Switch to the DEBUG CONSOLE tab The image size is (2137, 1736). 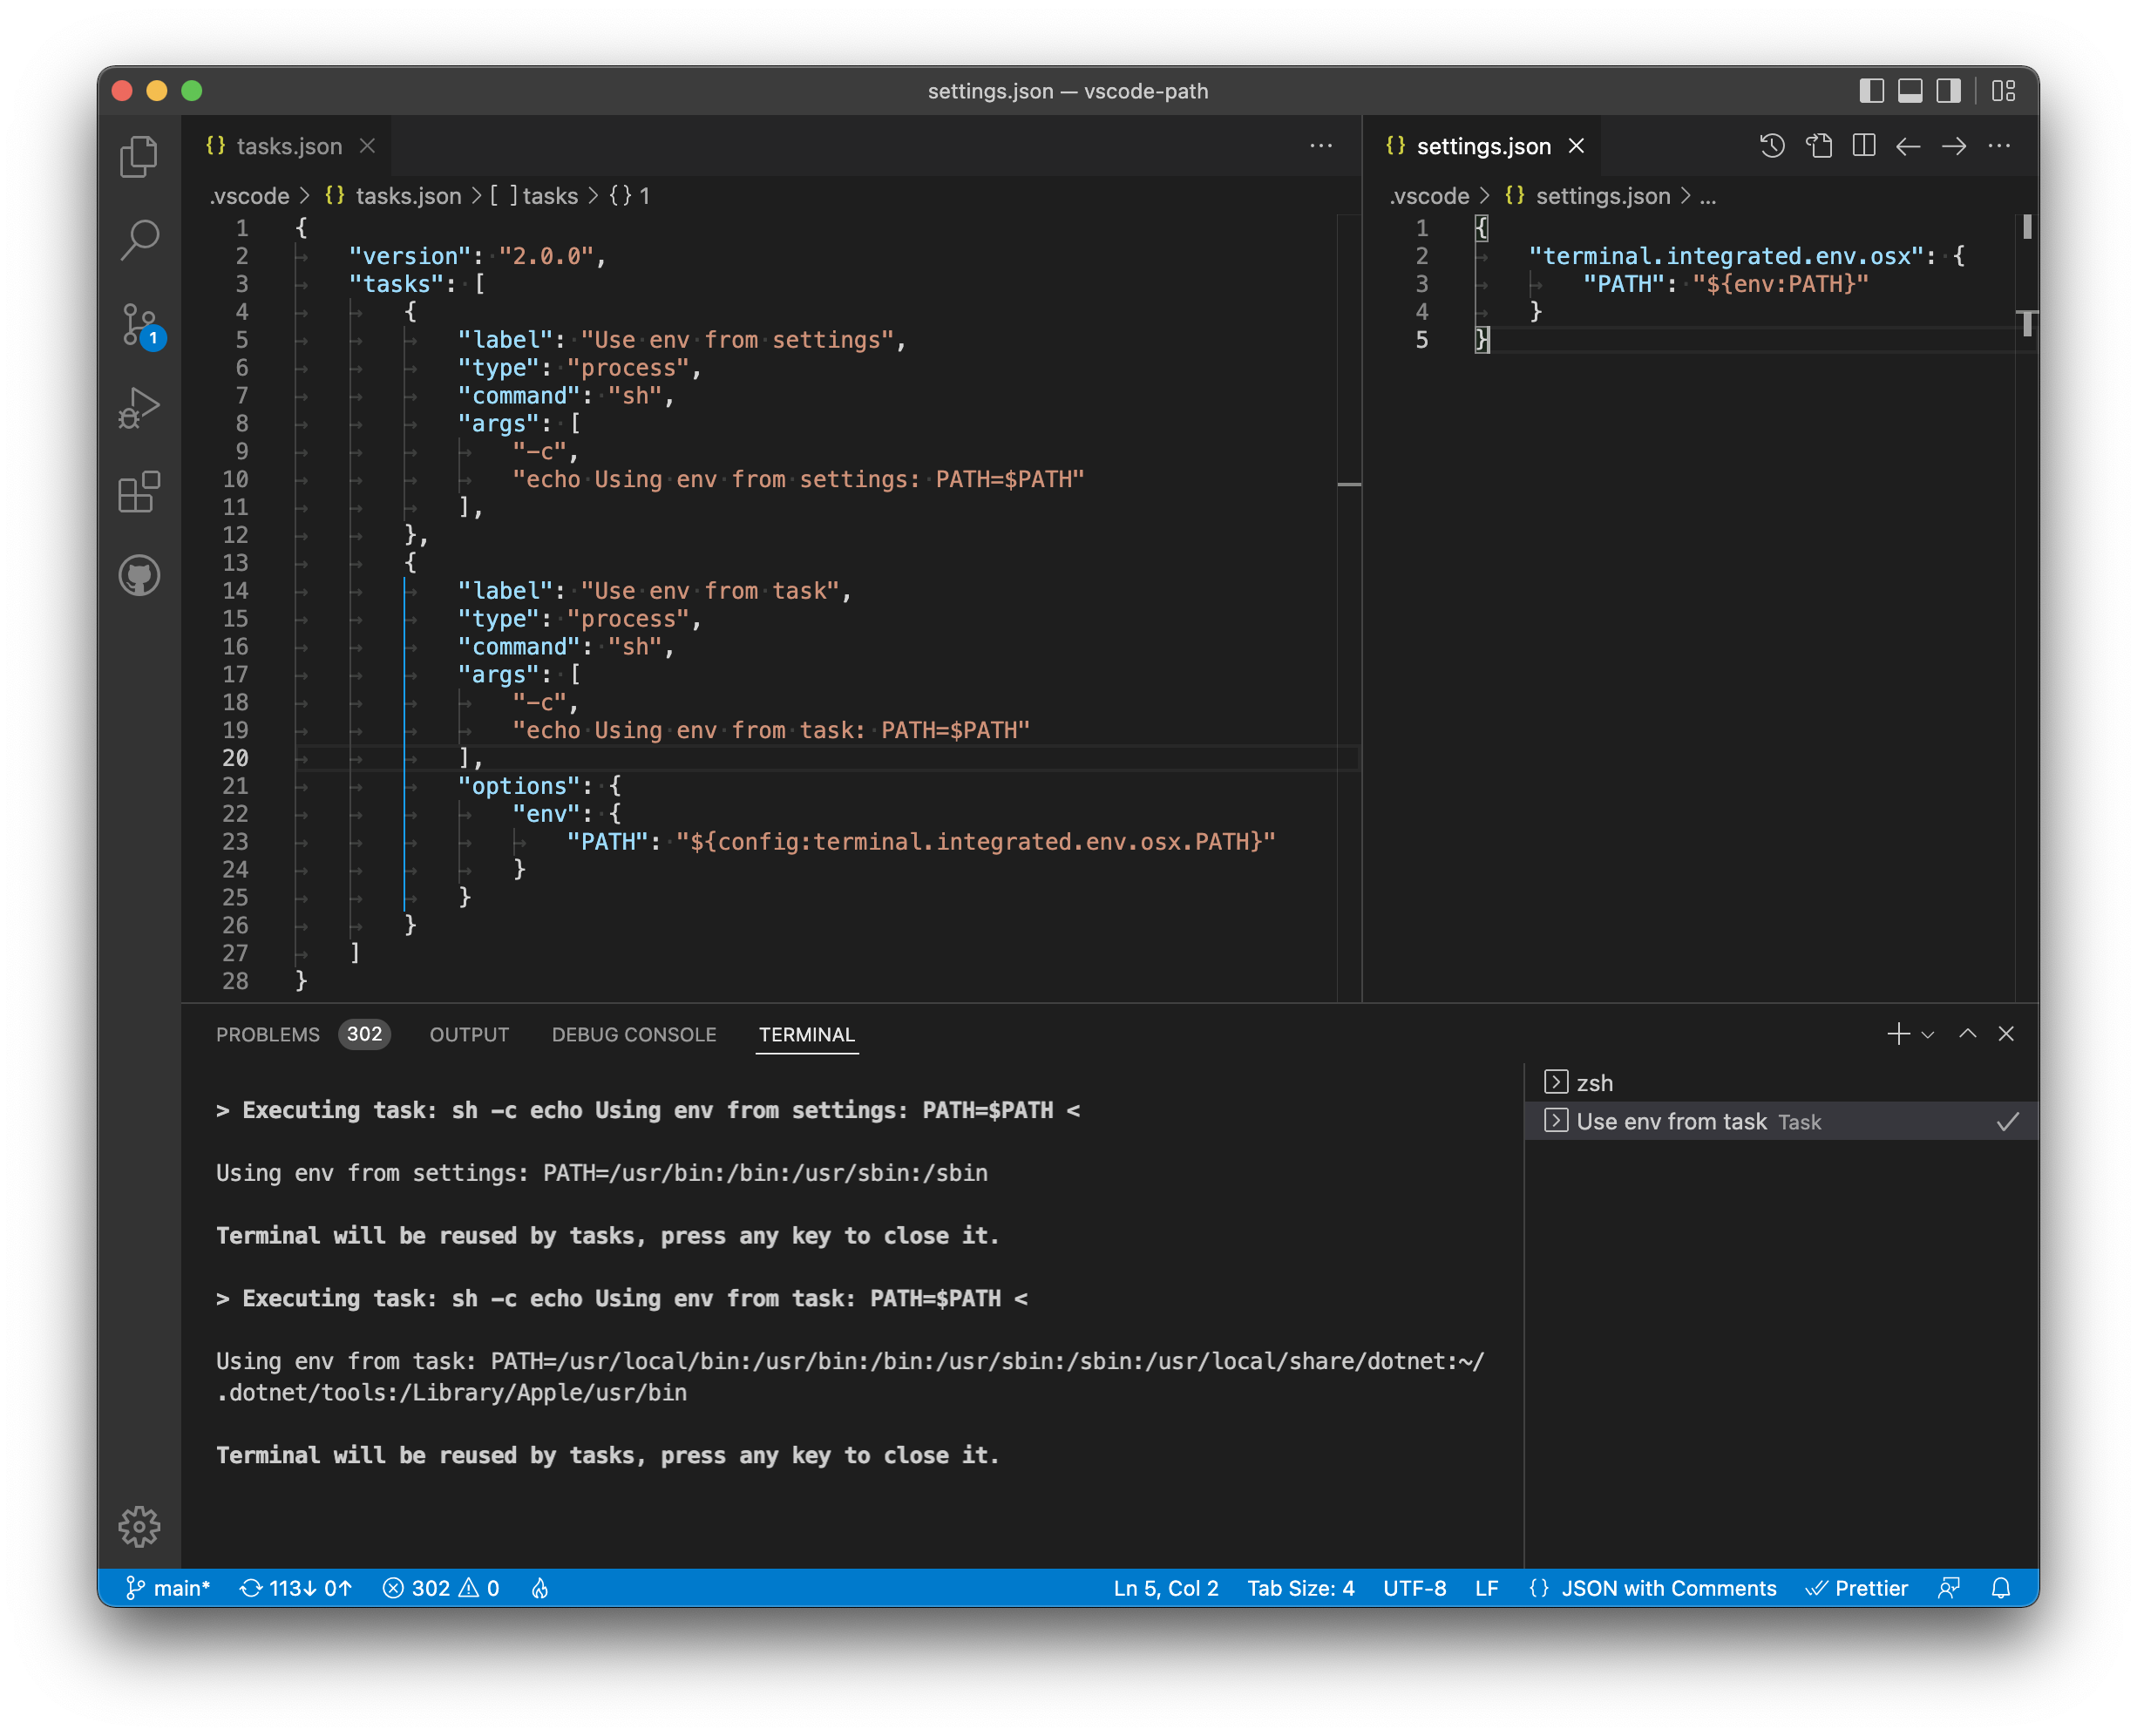(633, 1034)
